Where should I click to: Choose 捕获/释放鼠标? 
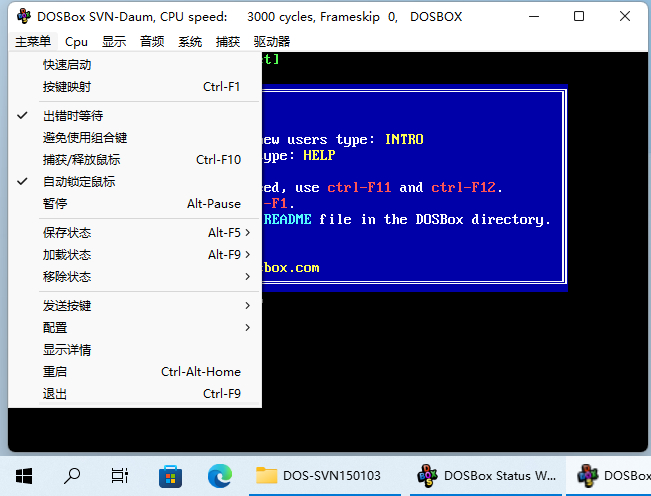click(x=135, y=159)
